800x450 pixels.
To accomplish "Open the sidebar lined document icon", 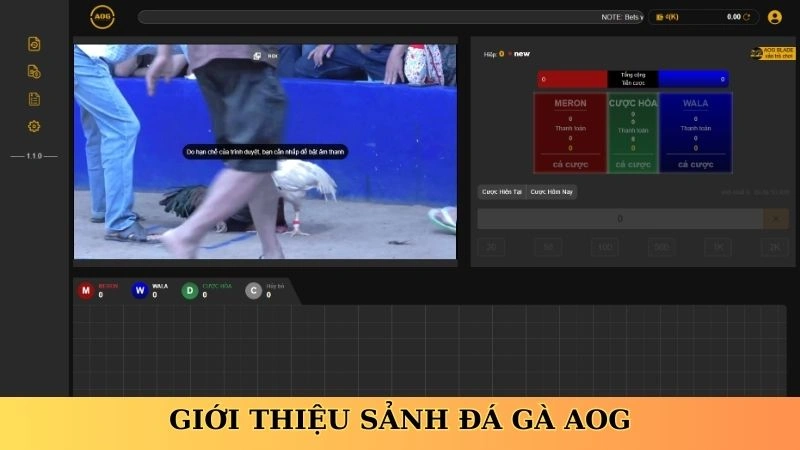I will point(34,99).
